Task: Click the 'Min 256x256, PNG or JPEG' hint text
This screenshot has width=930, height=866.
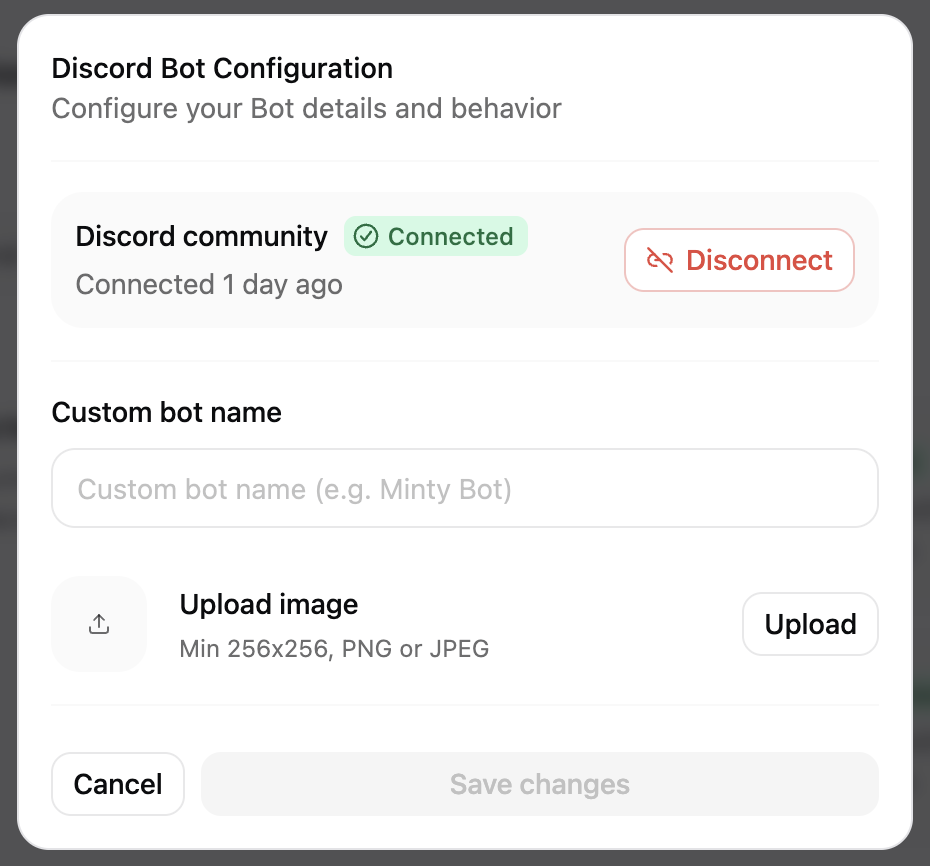Action: [x=334, y=648]
